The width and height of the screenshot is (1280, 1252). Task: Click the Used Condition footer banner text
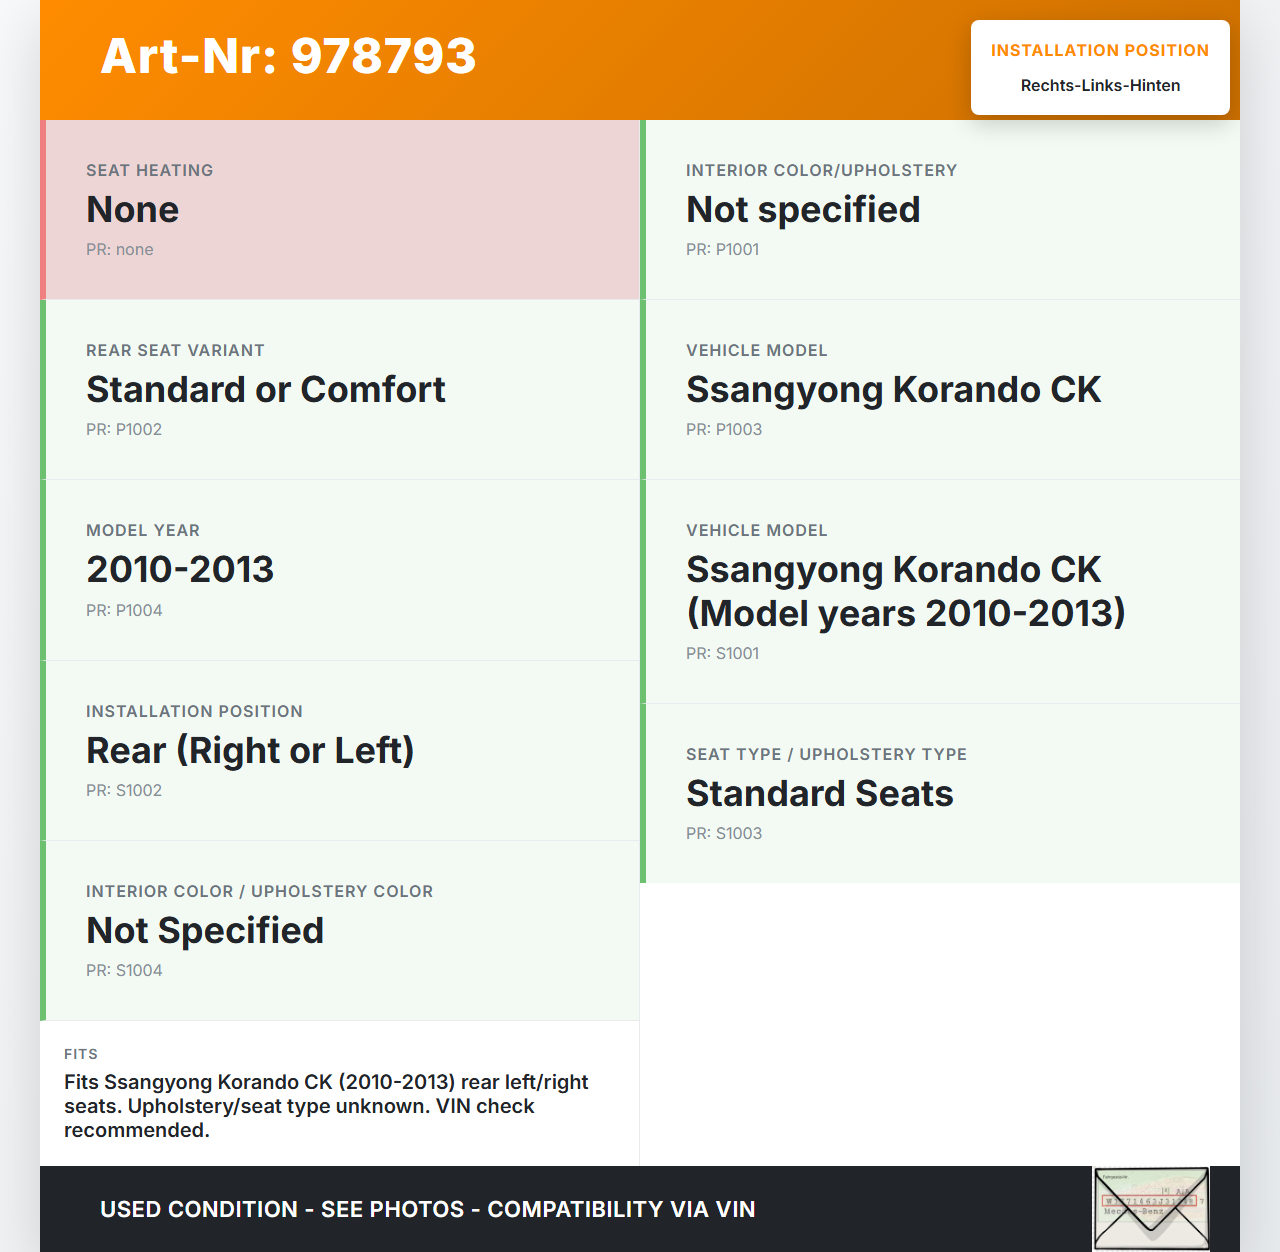coord(427,1209)
